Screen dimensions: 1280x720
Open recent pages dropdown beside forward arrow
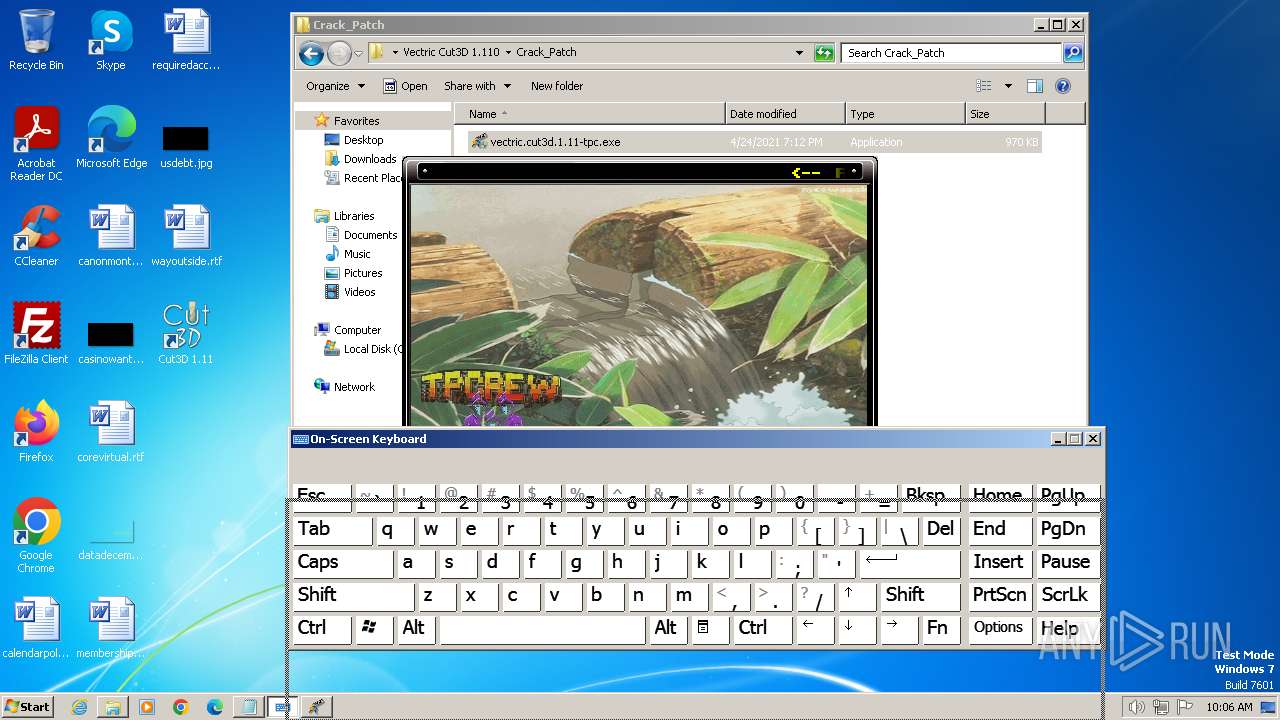[x=358, y=54]
